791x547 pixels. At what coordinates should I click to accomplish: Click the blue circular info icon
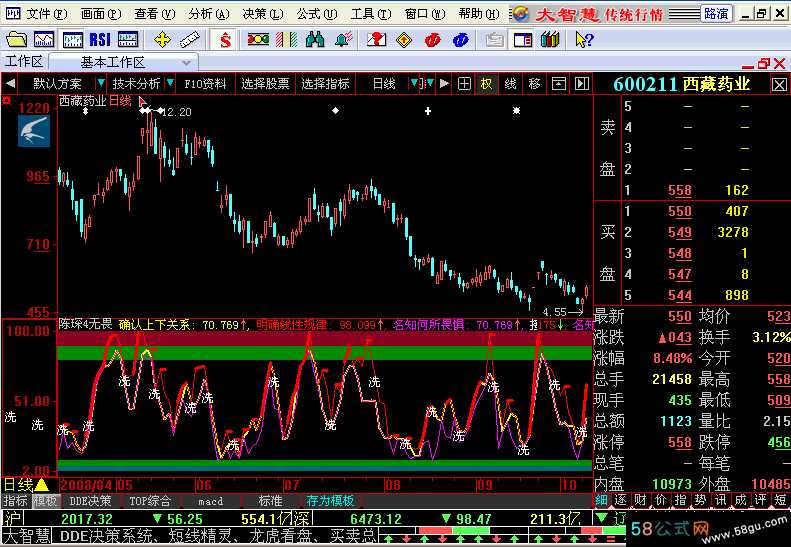coord(461,39)
